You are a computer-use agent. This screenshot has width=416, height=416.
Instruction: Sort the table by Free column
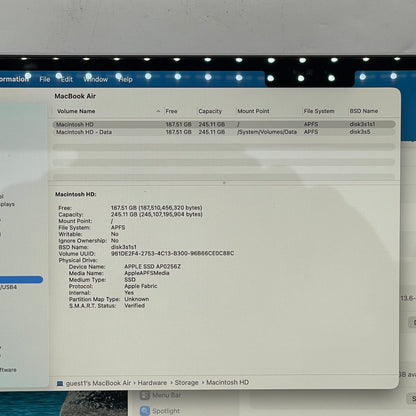pyautogui.click(x=171, y=111)
